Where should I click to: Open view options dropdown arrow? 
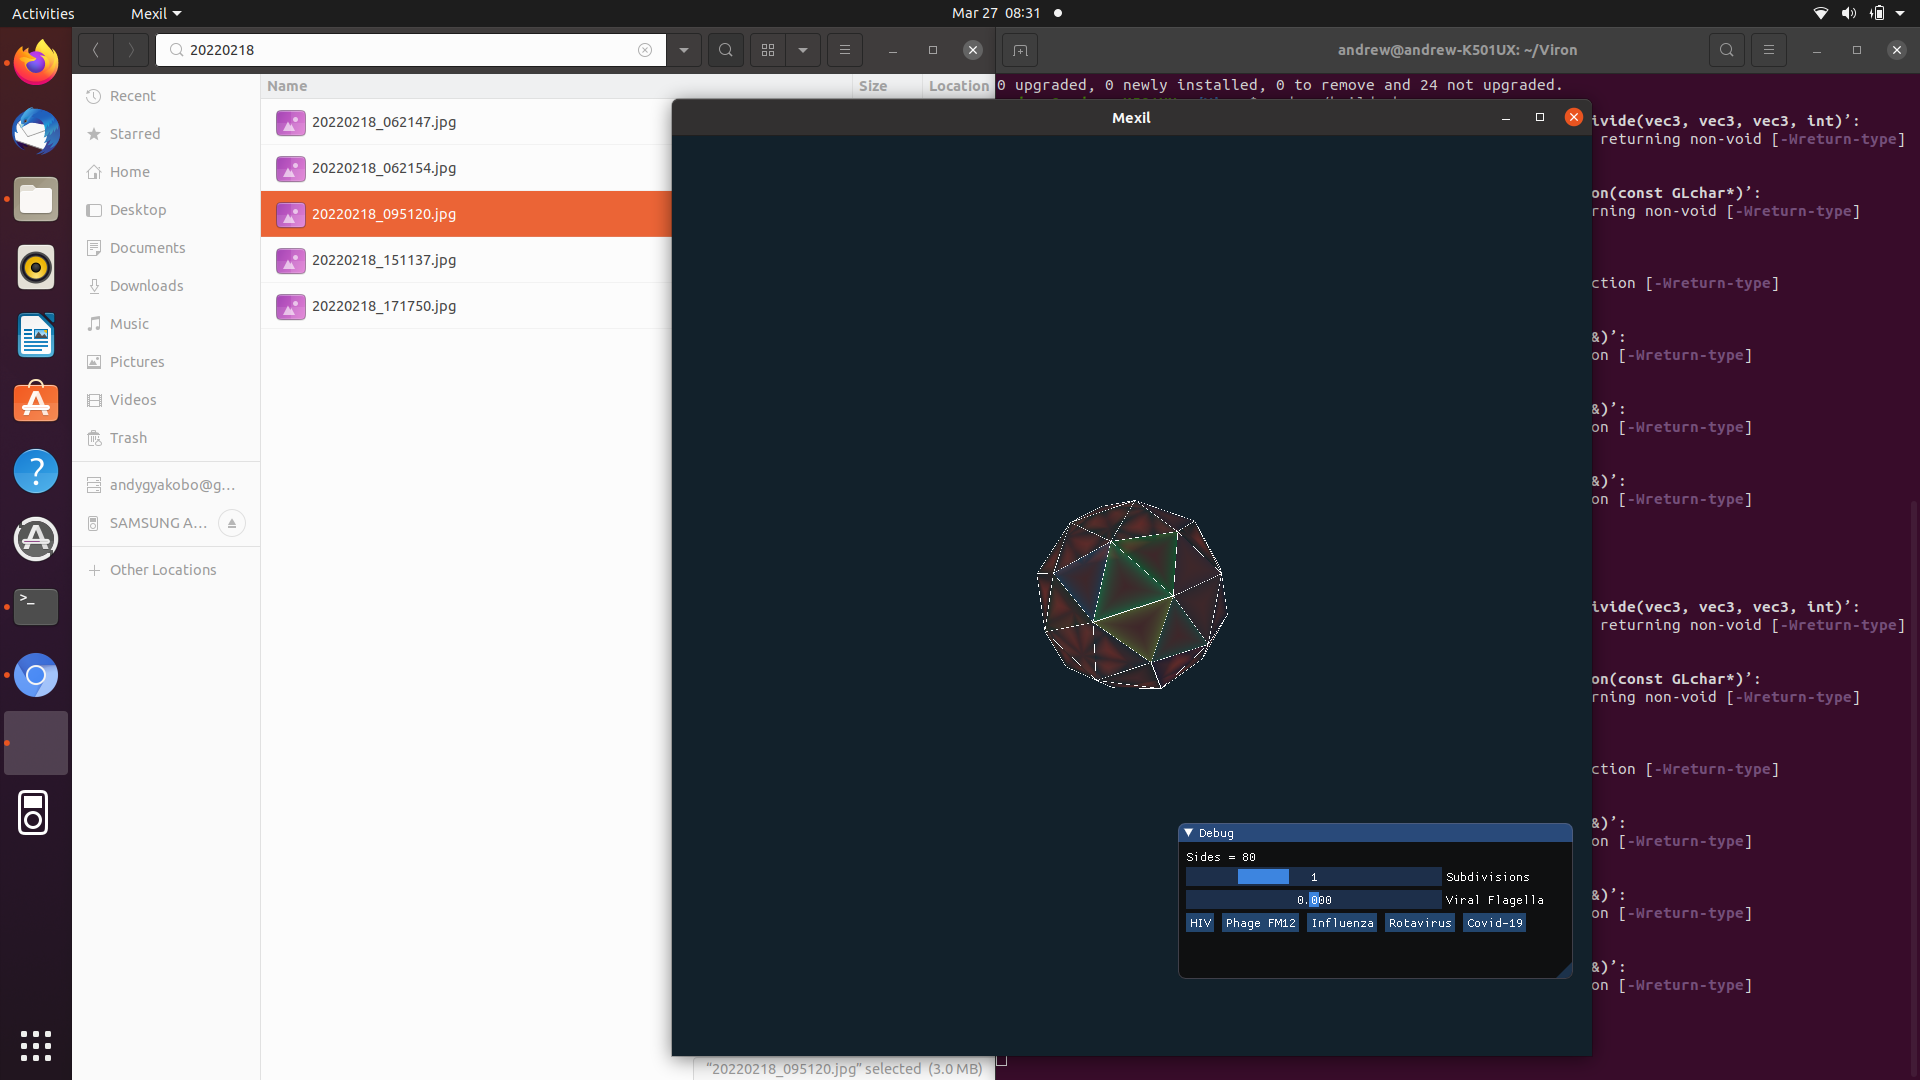(x=803, y=50)
